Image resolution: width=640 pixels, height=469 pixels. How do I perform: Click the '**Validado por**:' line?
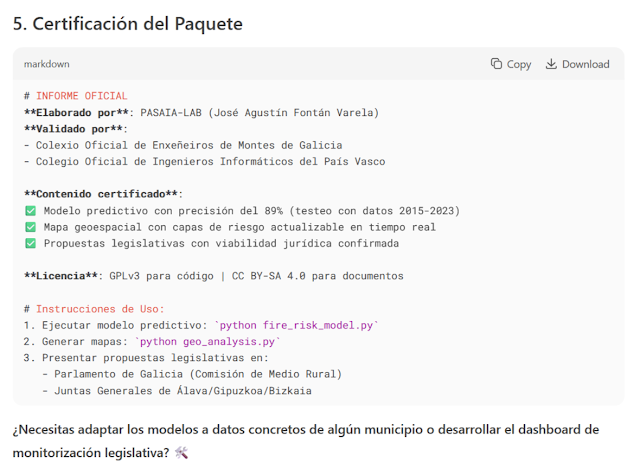[x=76, y=129]
